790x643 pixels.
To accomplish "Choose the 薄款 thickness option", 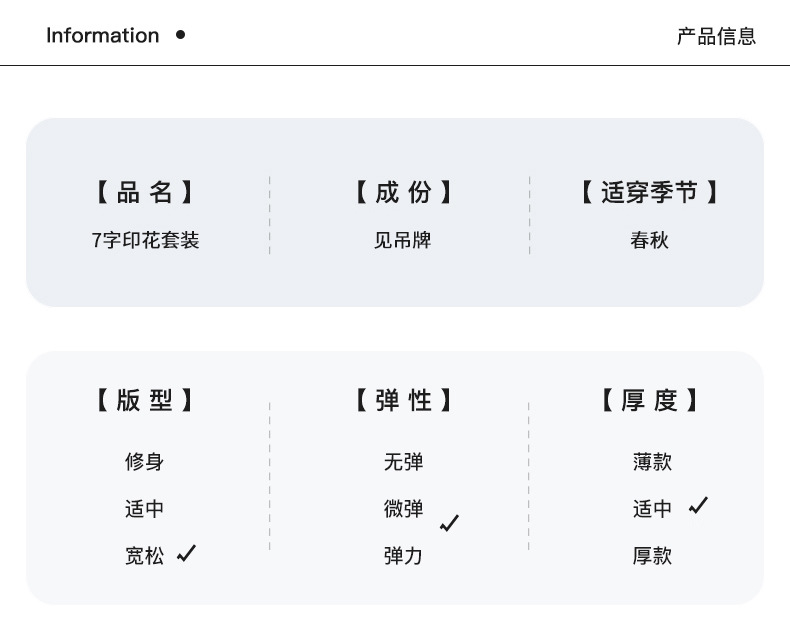I will click(652, 462).
